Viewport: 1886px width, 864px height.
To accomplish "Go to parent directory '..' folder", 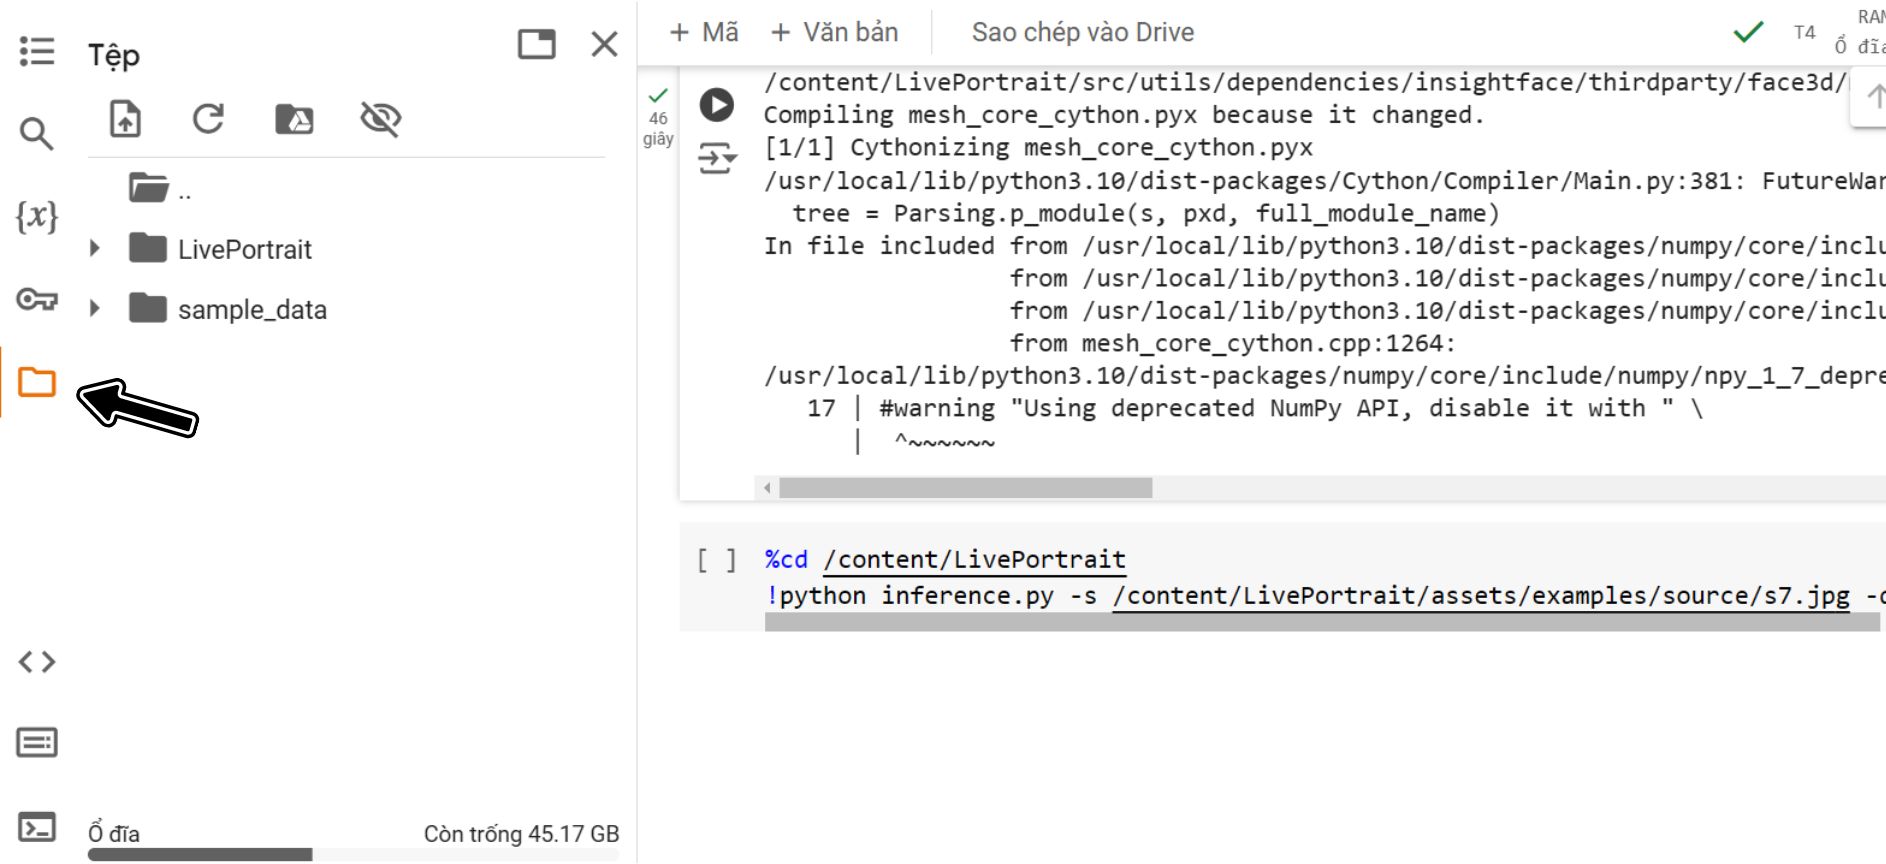I will (x=160, y=188).
